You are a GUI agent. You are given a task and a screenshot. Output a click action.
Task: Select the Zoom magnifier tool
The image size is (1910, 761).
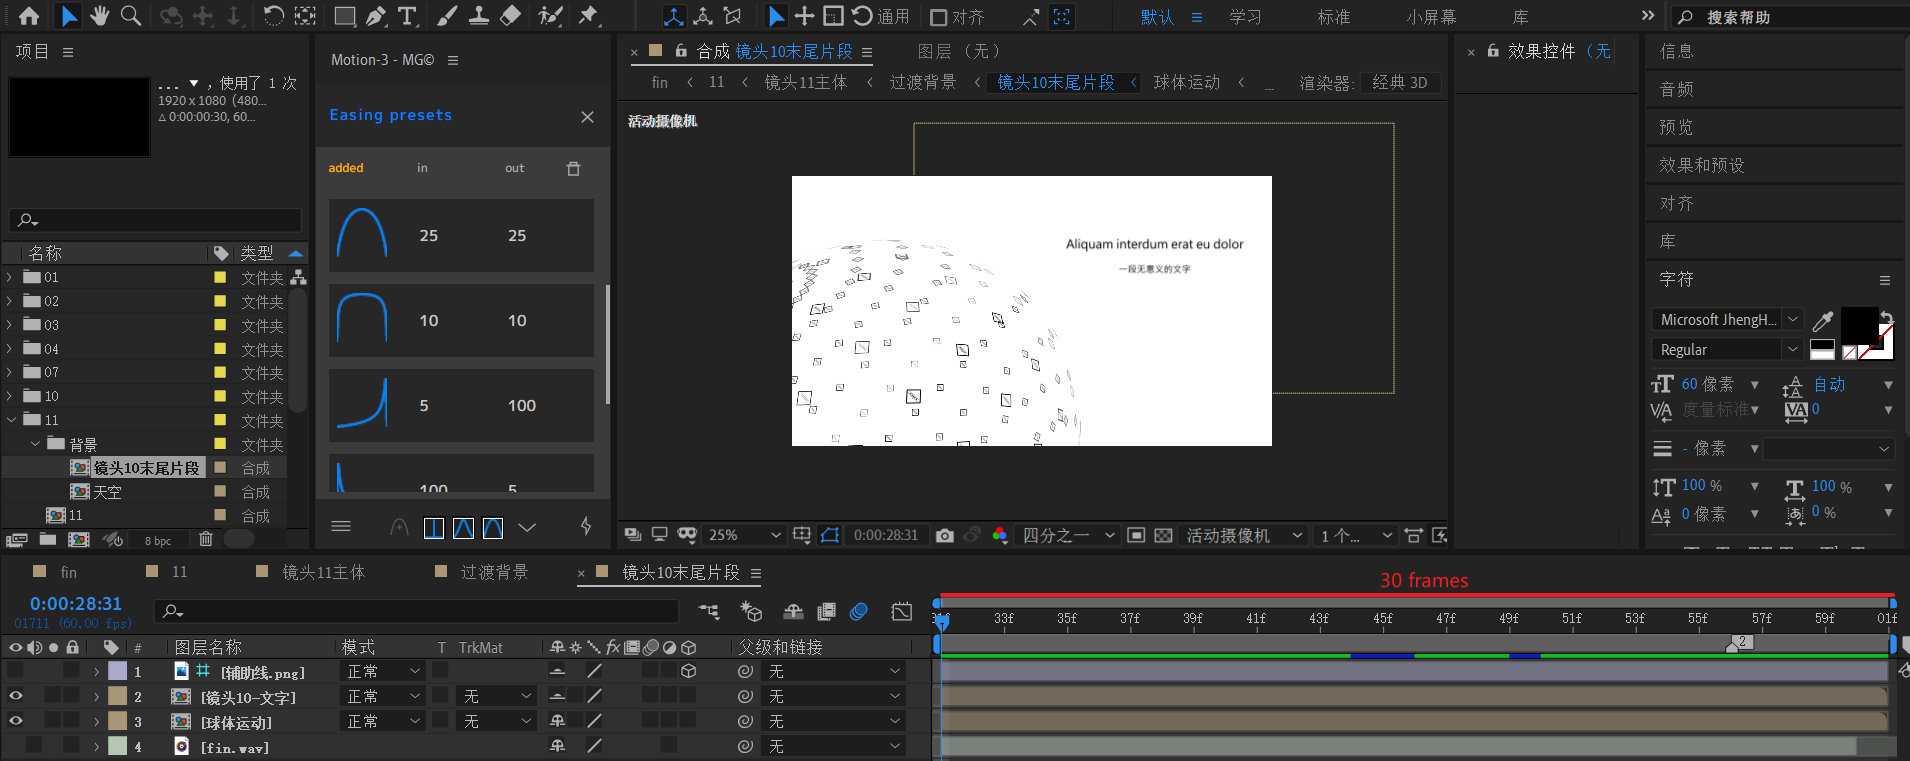point(131,16)
